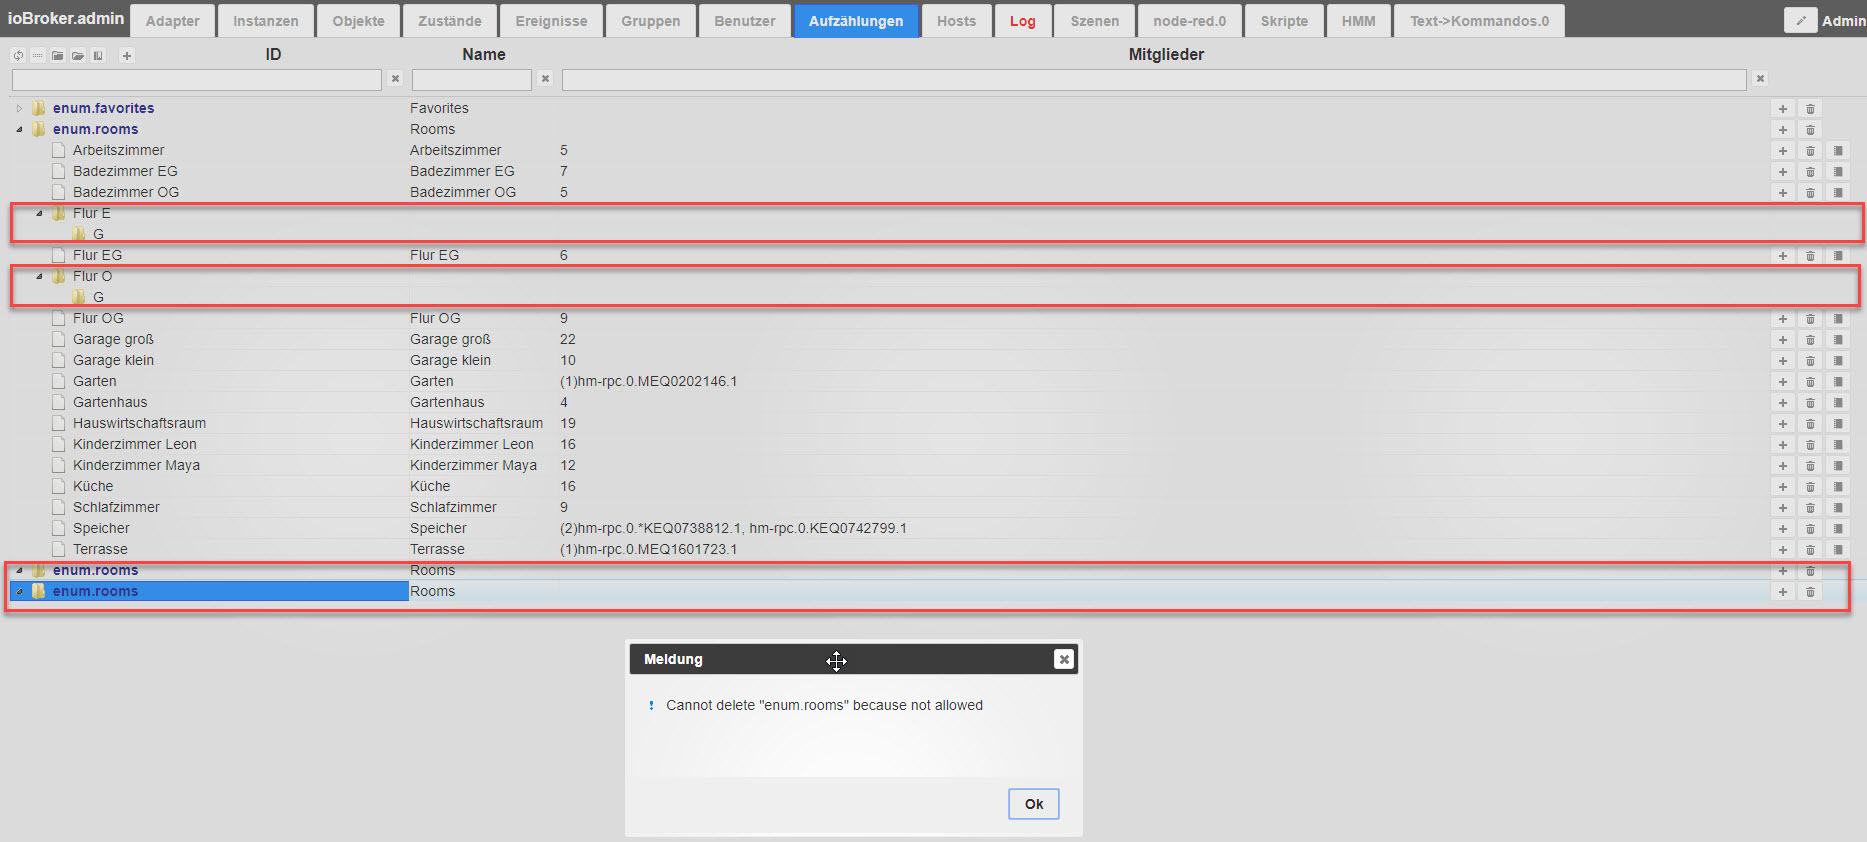Click the Mitglieder column header
Image resolution: width=1867 pixels, height=842 pixels.
pos(1166,54)
